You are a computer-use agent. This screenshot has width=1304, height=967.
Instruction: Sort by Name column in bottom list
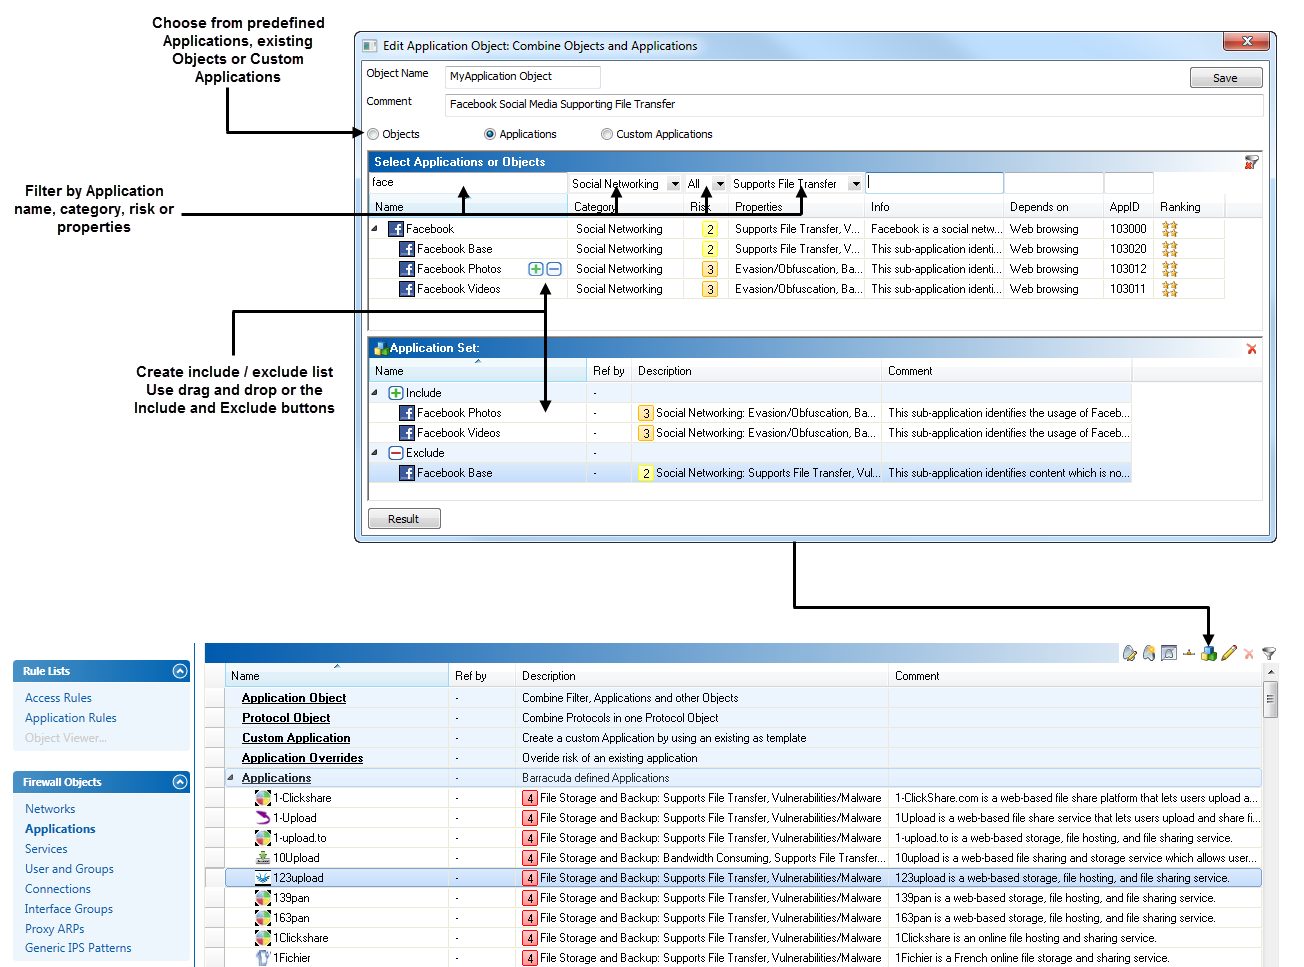[336, 676]
